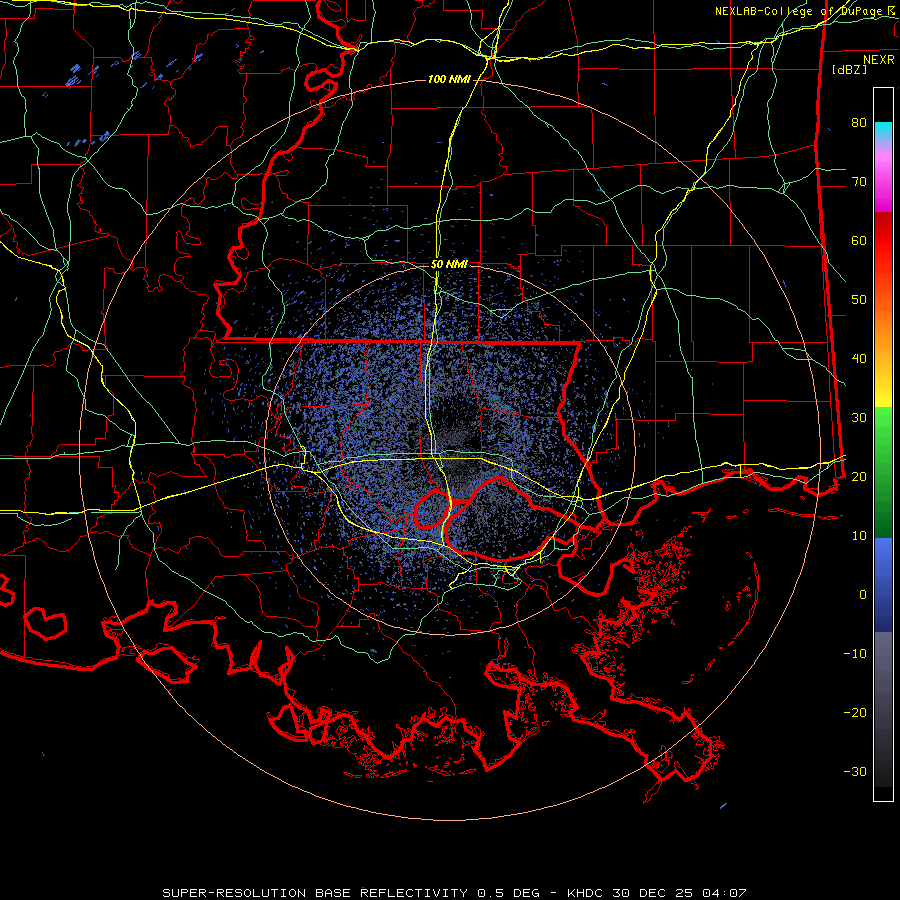Click the 10 value on the dBZ scale
Image resolution: width=900 pixels, height=900 pixels.
pos(859,536)
